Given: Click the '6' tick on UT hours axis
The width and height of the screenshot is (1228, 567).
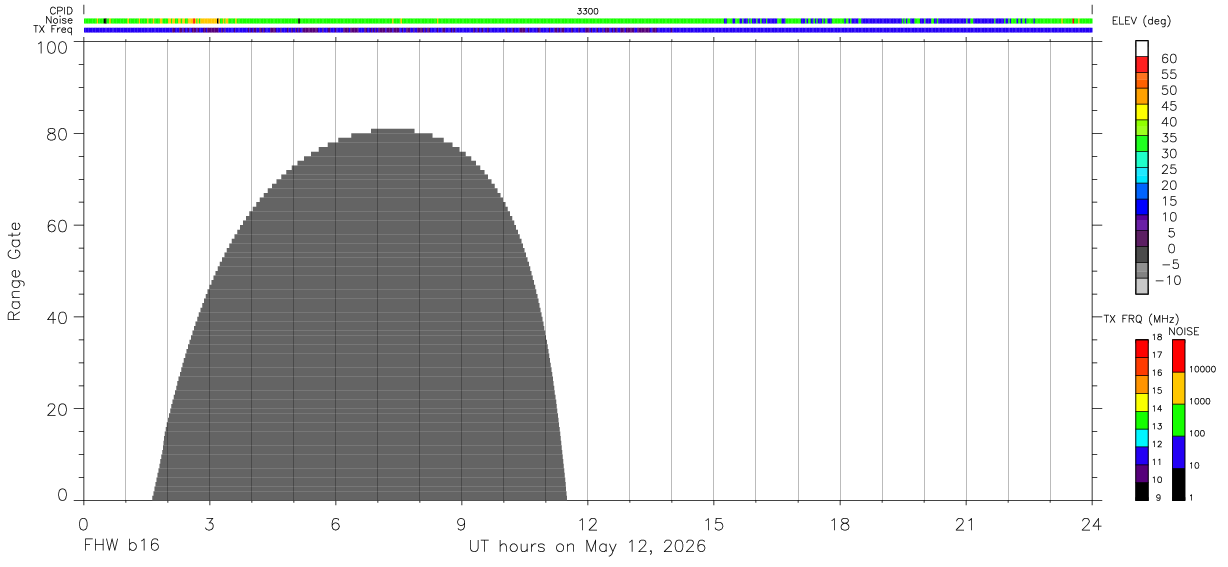Looking at the screenshot, I should (x=335, y=524).
